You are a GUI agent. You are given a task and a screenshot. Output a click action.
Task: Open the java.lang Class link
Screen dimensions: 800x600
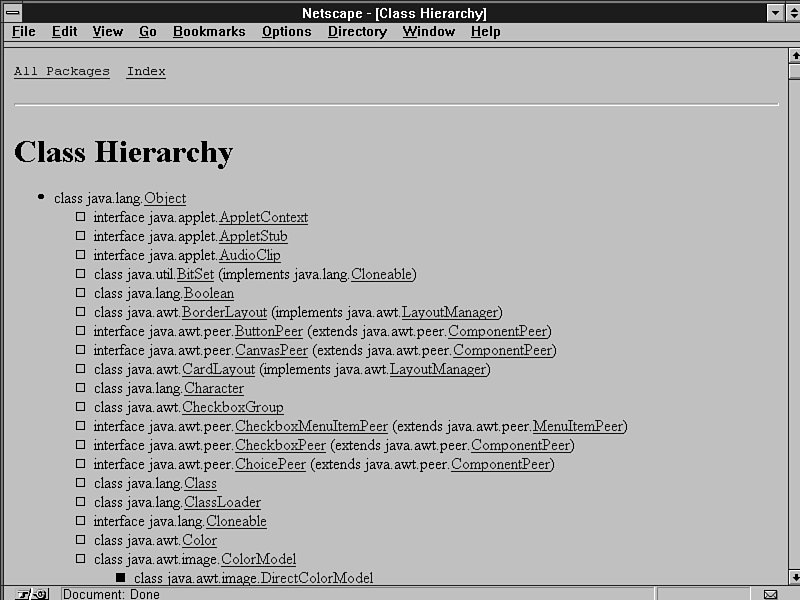click(x=200, y=484)
